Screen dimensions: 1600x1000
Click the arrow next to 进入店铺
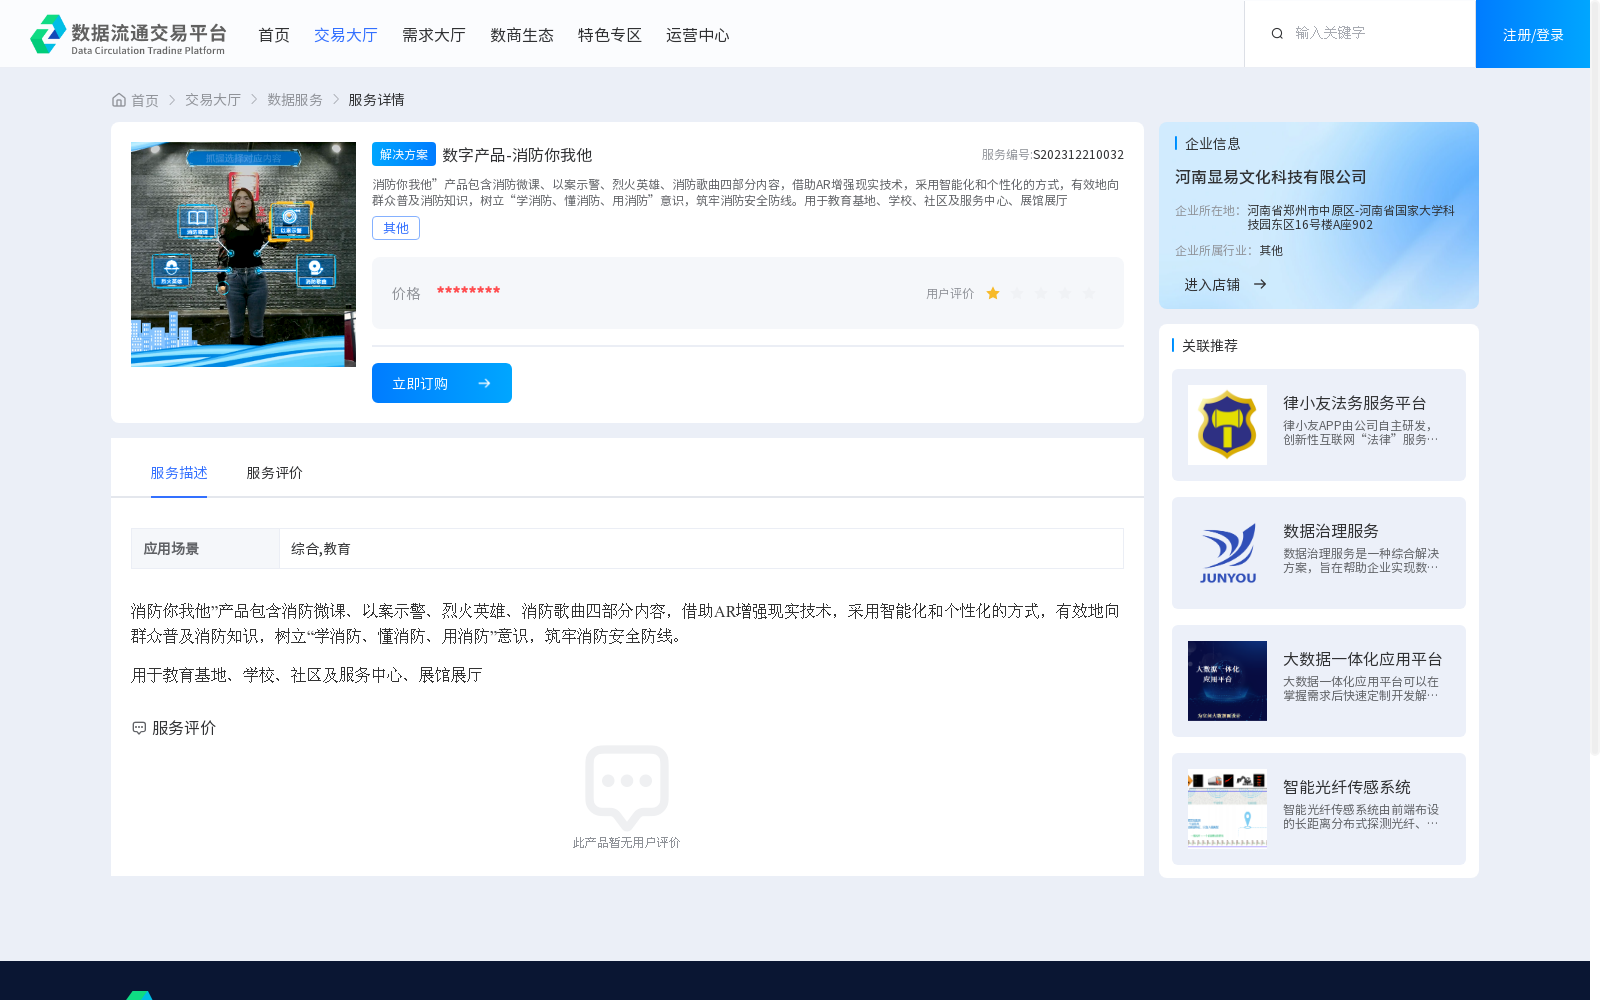[1260, 284]
